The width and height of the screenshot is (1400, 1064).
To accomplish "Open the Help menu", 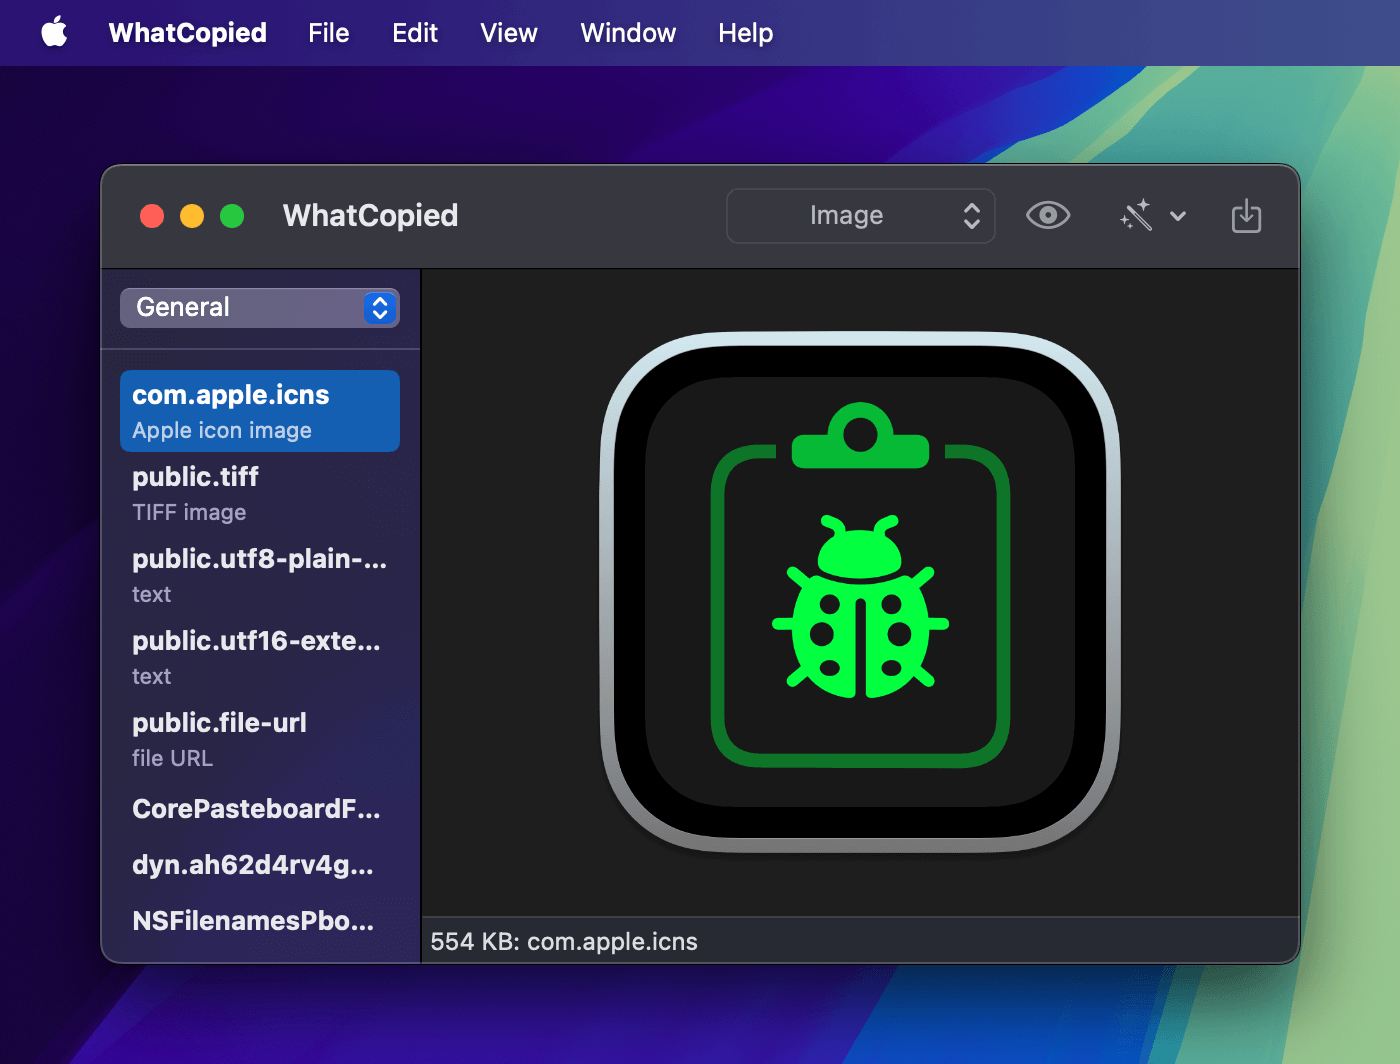I will coord(746,33).
